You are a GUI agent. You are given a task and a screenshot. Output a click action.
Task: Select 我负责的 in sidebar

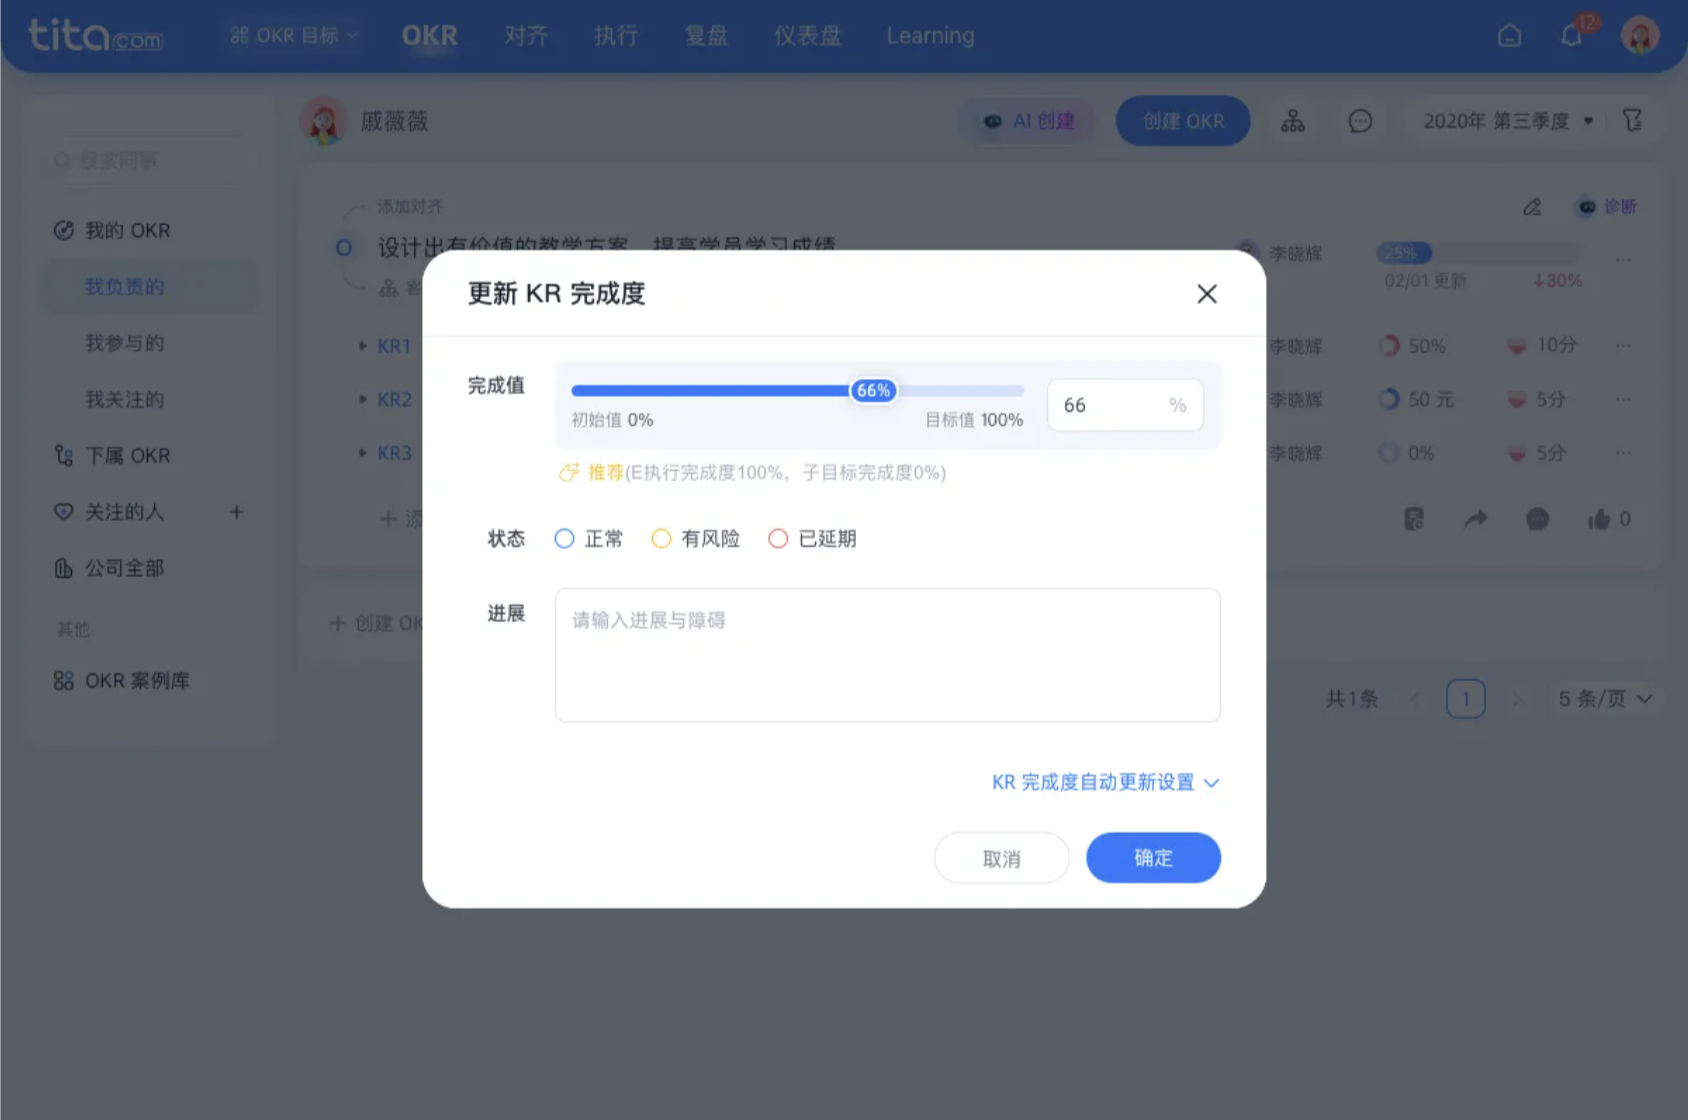149,287
